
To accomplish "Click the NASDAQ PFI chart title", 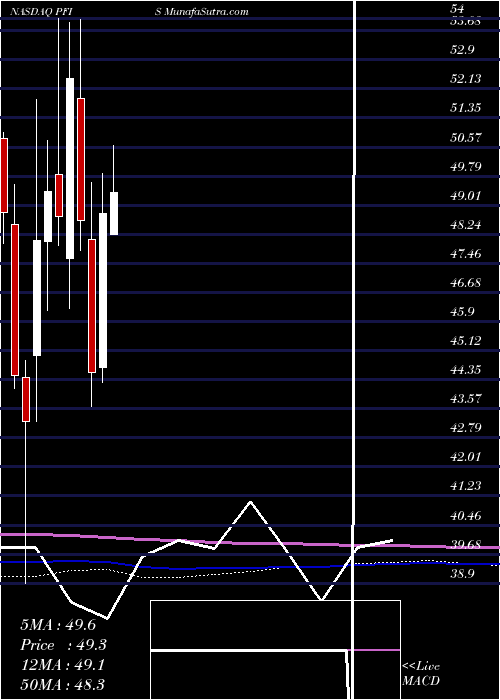I will tap(43, 12).
